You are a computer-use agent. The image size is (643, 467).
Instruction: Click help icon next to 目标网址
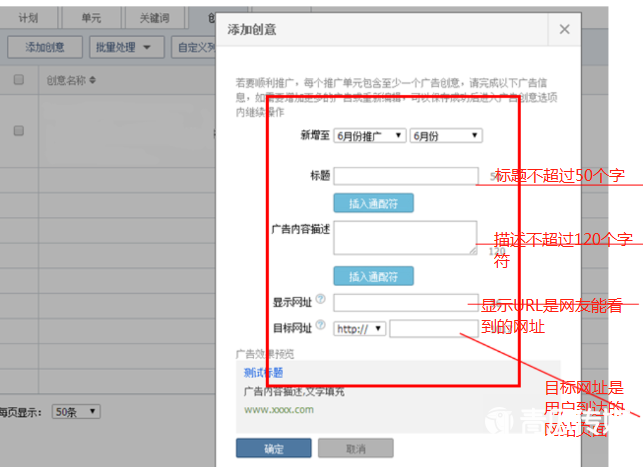point(321,326)
